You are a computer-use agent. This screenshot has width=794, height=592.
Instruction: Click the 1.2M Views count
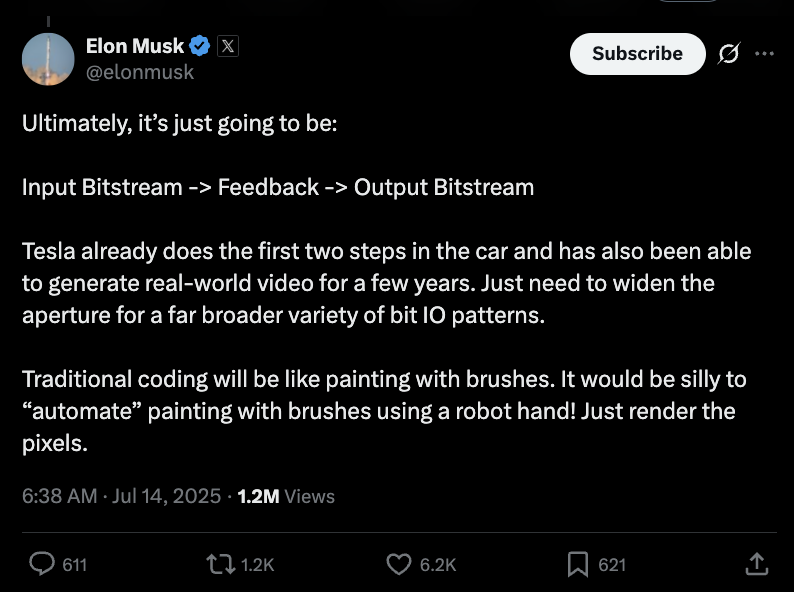click(286, 496)
